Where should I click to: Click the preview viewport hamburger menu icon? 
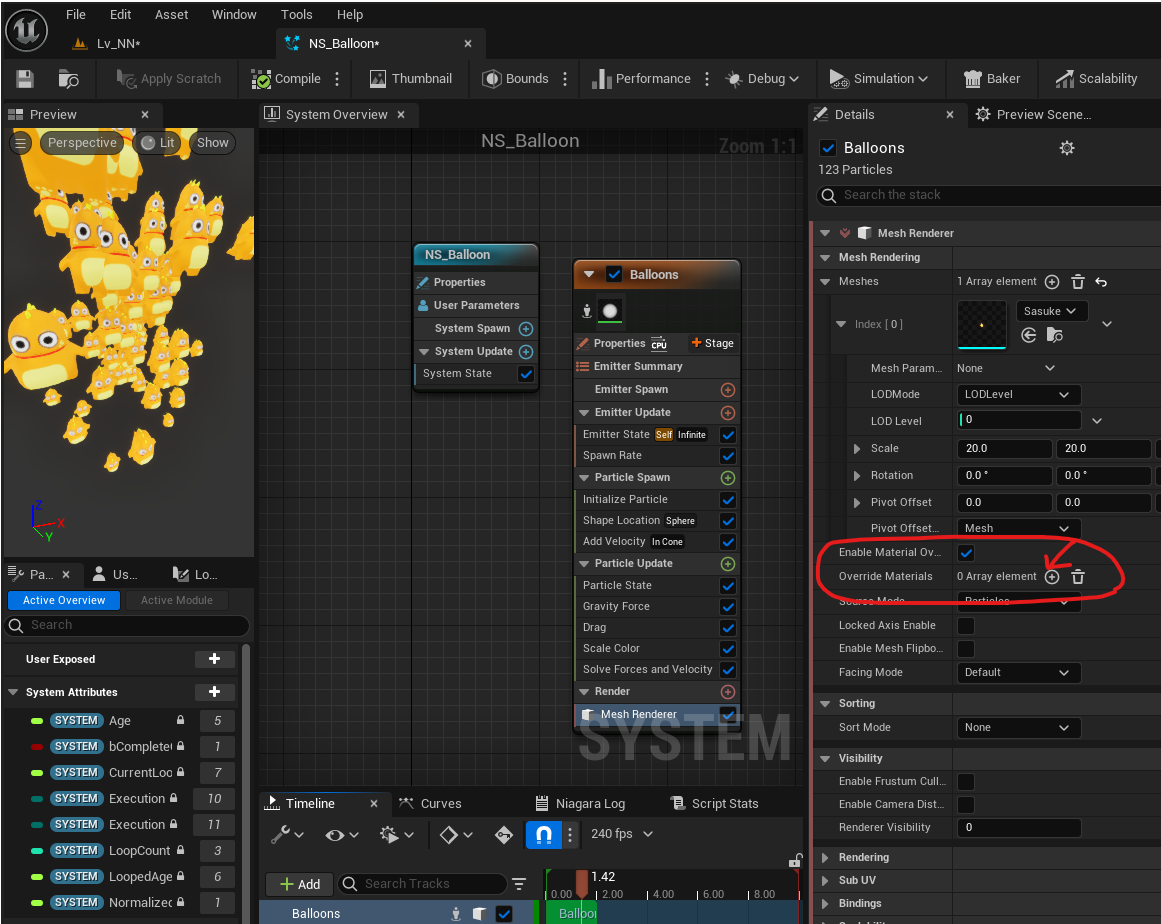pyautogui.click(x=21, y=143)
